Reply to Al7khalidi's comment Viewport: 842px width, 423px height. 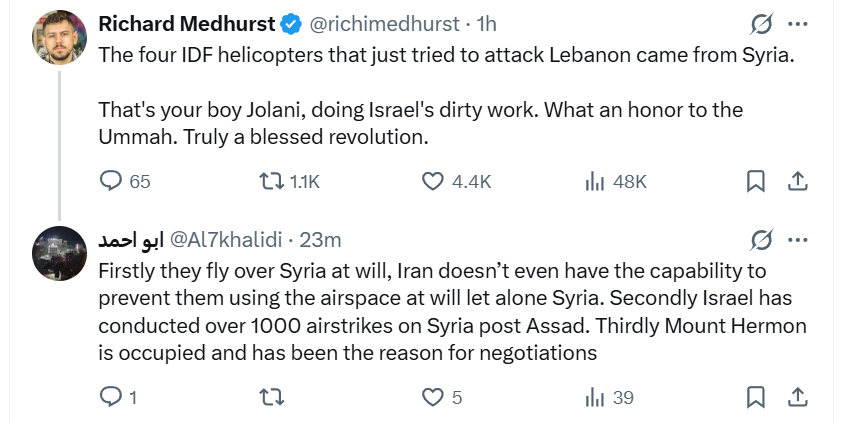tap(112, 397)
